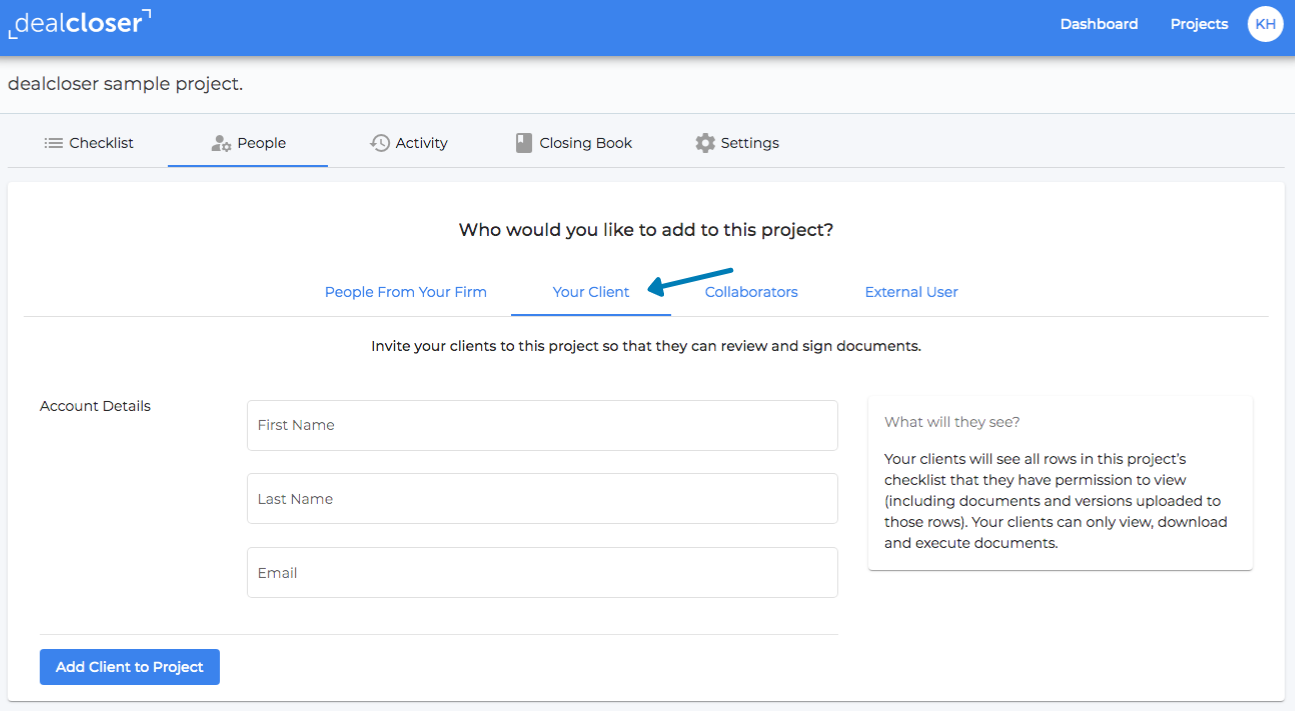Viewport: 1295px width, 711px height.
Task: Click the 'Account Details' label
Action: coord(95,406)
